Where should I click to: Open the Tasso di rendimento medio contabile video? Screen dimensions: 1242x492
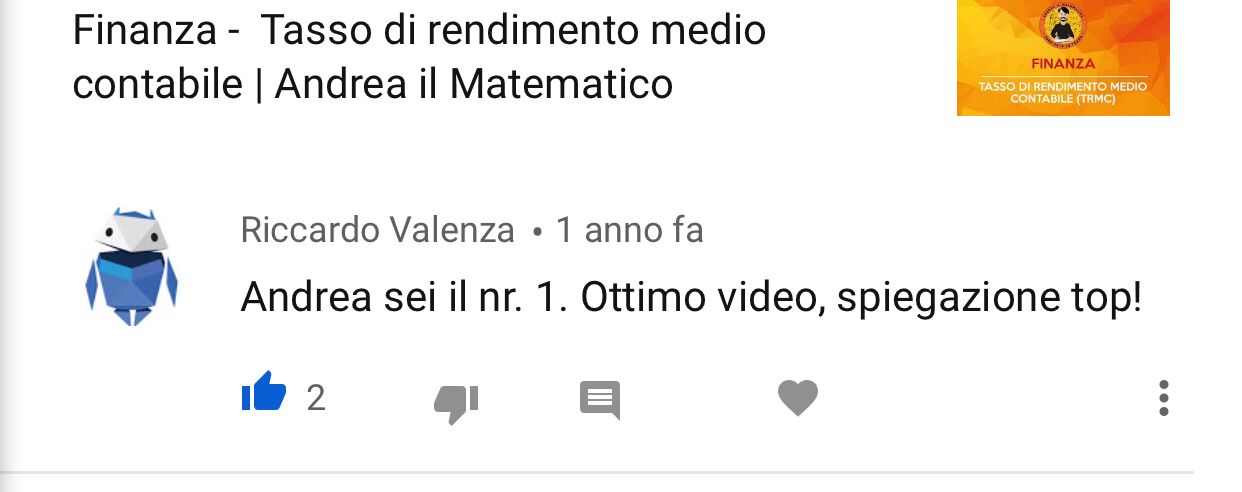(420, 58)
